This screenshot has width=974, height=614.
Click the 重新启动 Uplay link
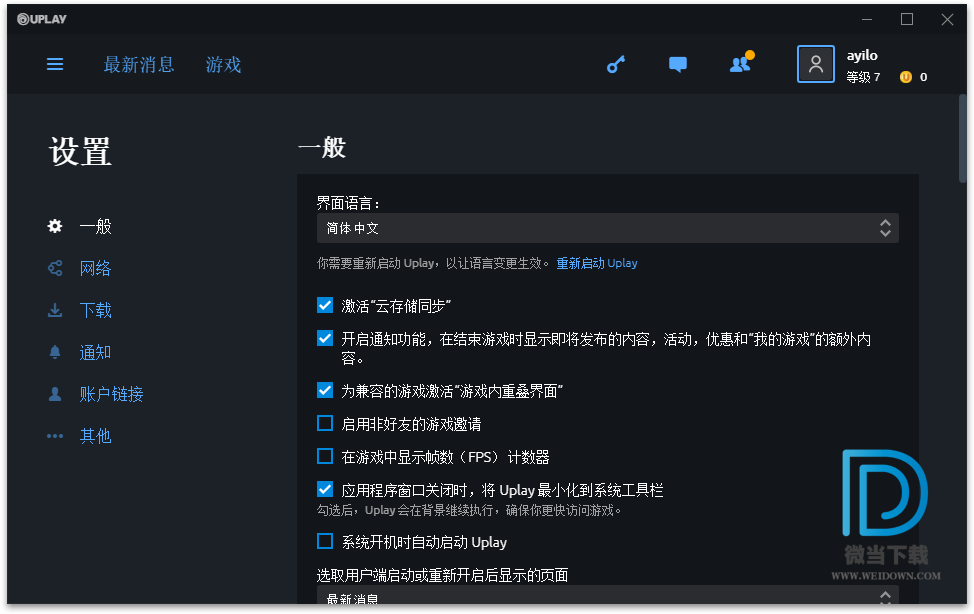point(597,263)
